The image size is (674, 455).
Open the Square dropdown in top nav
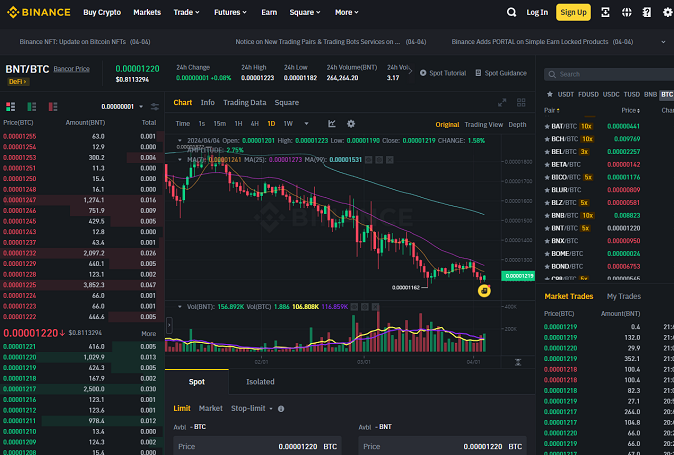pyautogui.click(x=305, y=12)
